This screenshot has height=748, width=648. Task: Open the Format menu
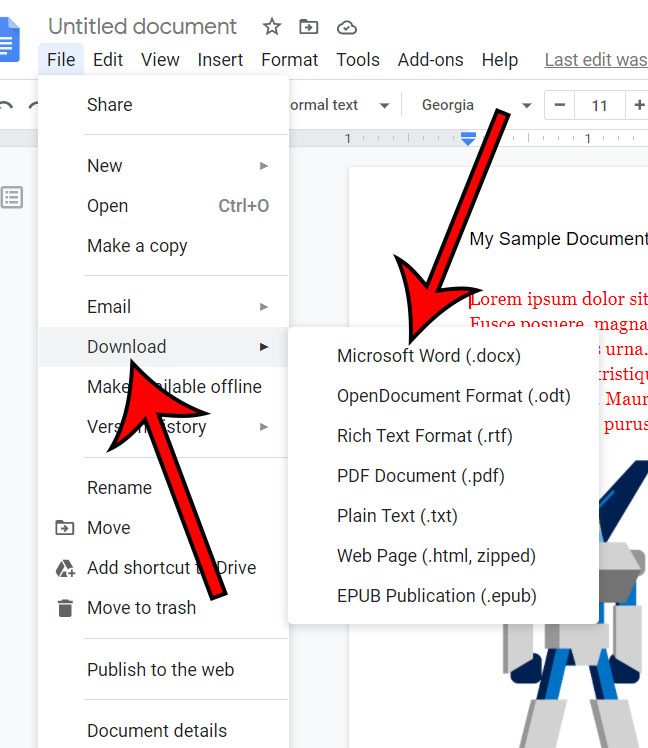click(290, 60)
